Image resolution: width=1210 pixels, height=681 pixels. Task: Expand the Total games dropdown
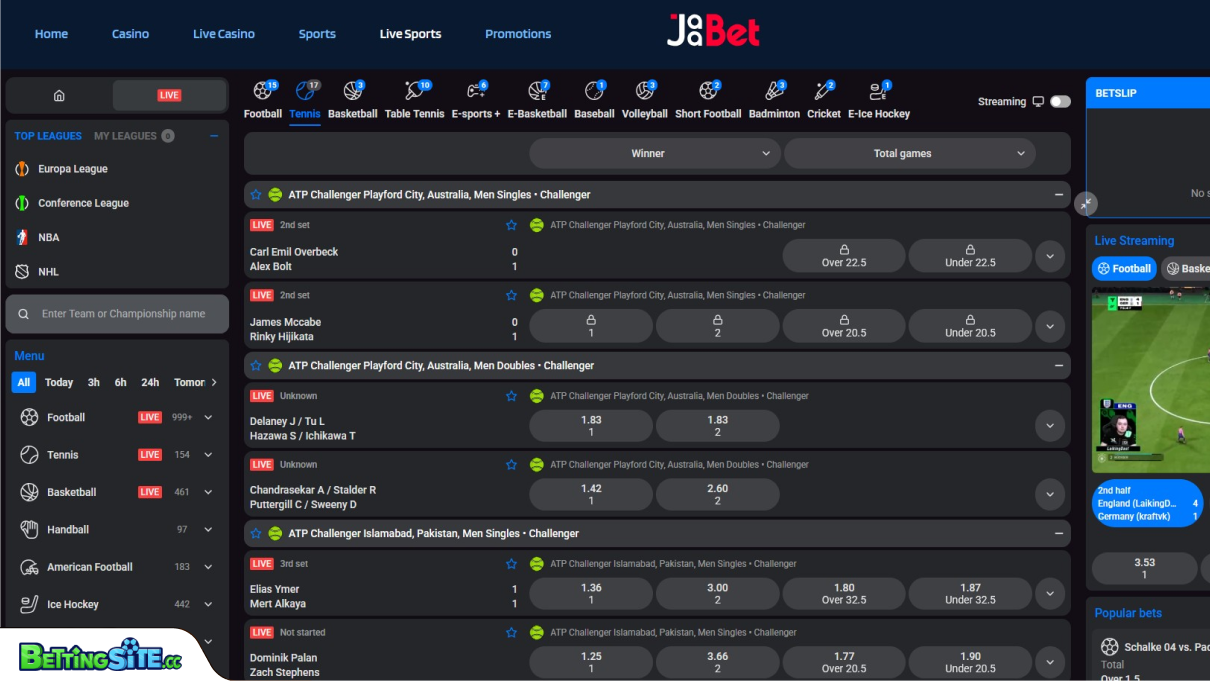909,153
